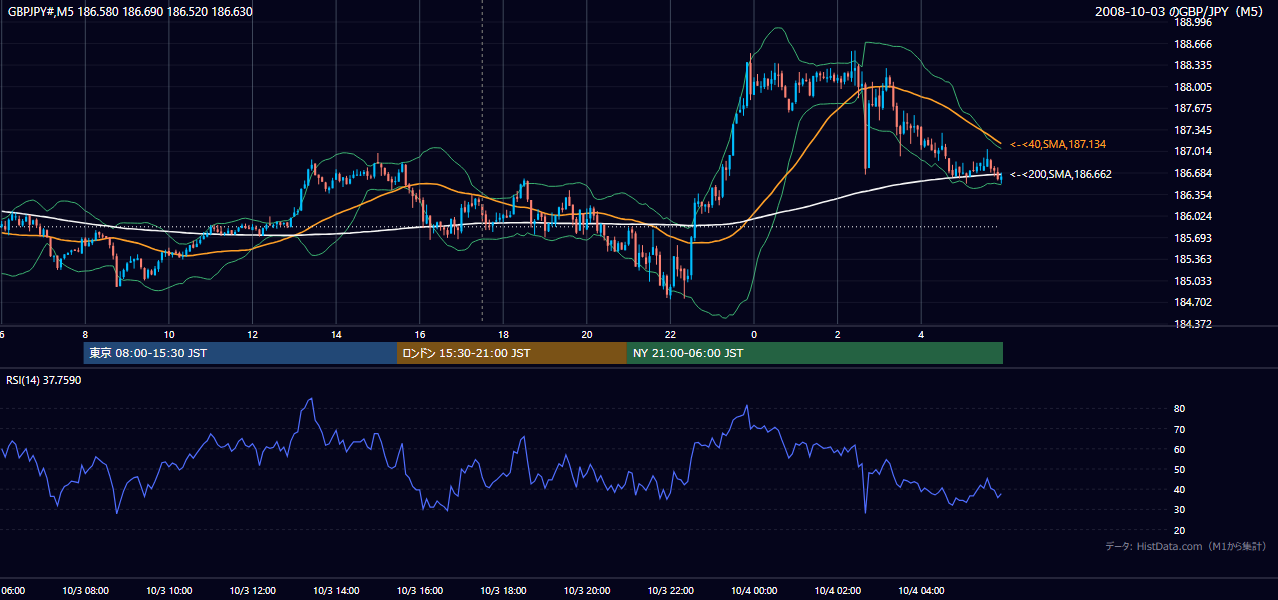The image size is (1278, 600).
Task: Click the hour 18 tick on chart axis
Action: pyautogui.click(x=503, y=334)
